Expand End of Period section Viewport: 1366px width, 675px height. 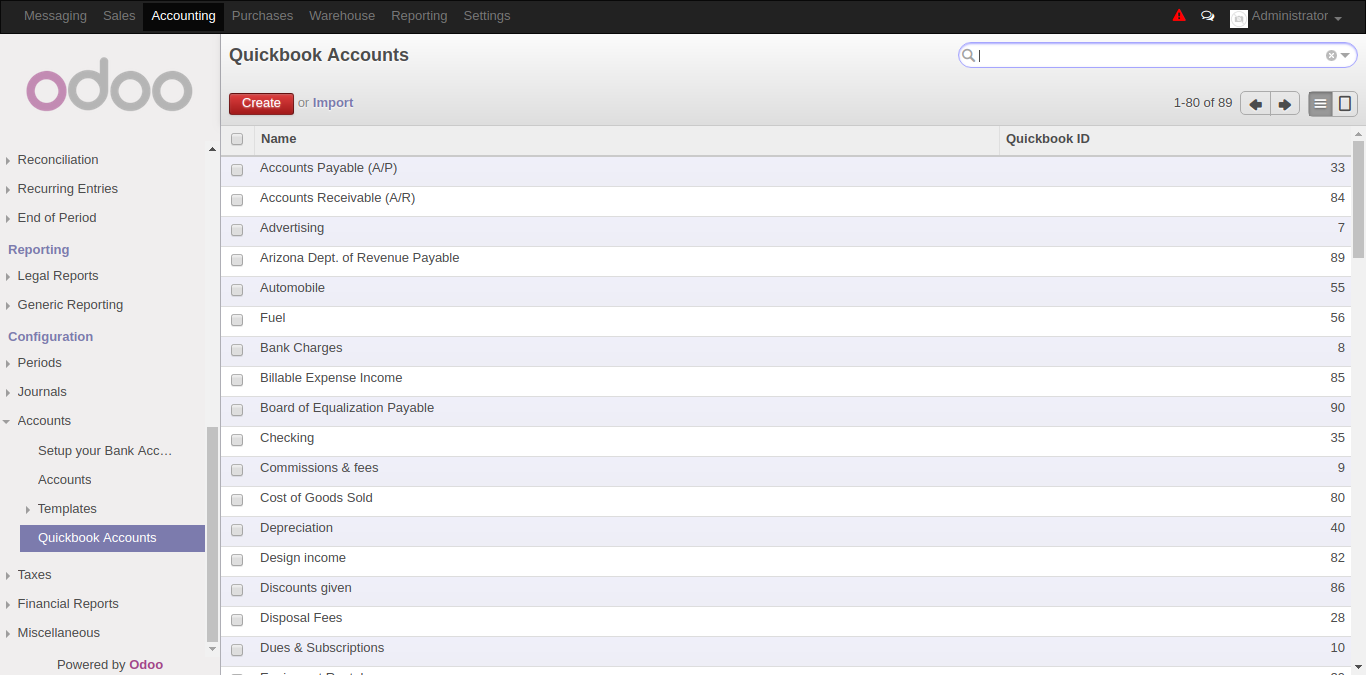(57, 218)
